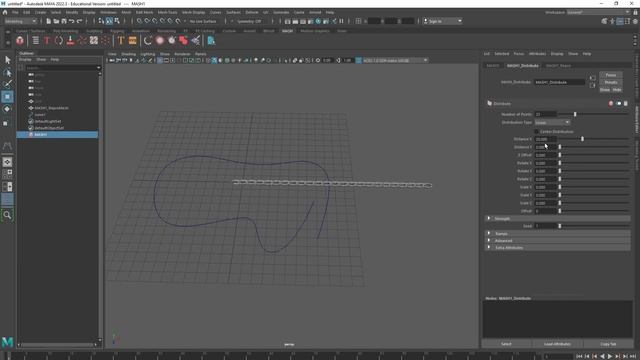Click the Copy Tab button
The height and width of the screenshot is (360, 640).
pos(608,344)
